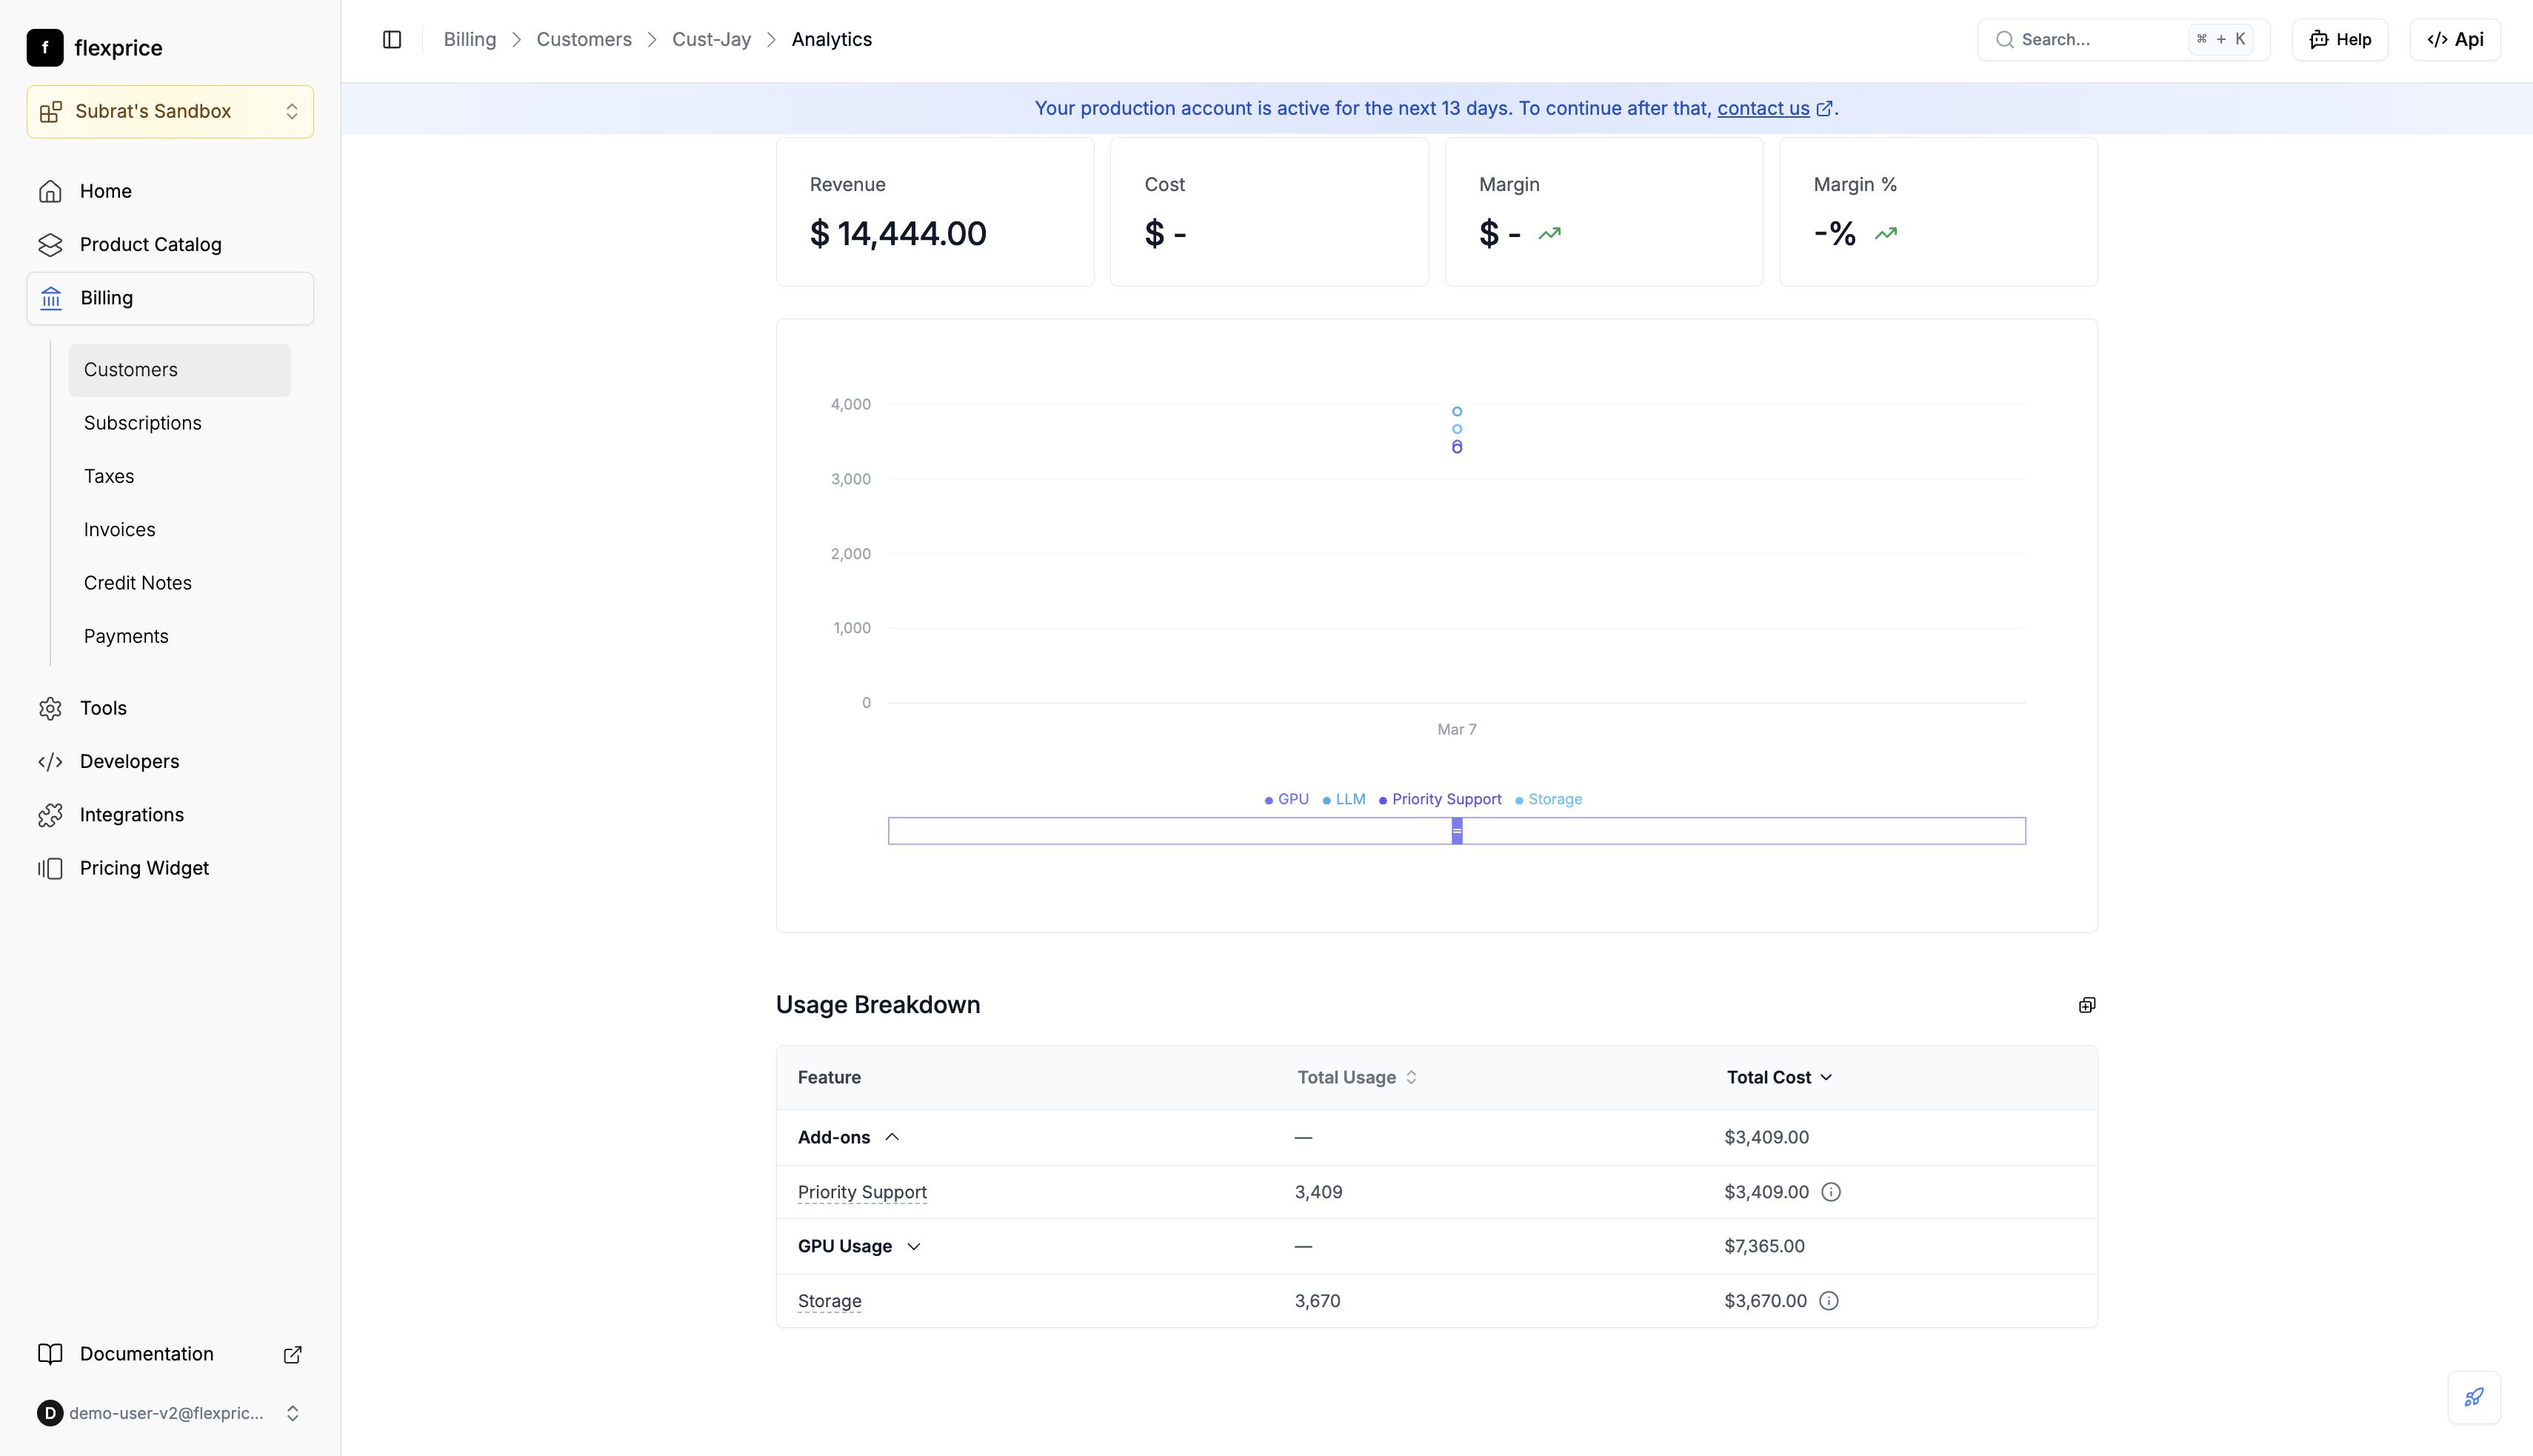The height and width of the screenshot is (1456, 2533).
Task: Expand the GPU Usage group row
Action: [x=913, y=1246]
